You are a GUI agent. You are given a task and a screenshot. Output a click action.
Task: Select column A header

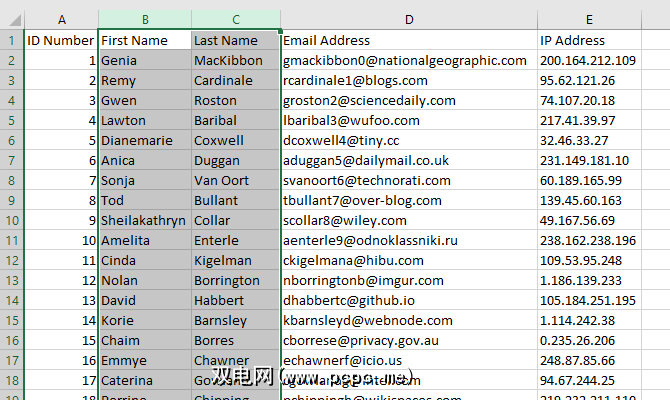(x=62, y=20)
